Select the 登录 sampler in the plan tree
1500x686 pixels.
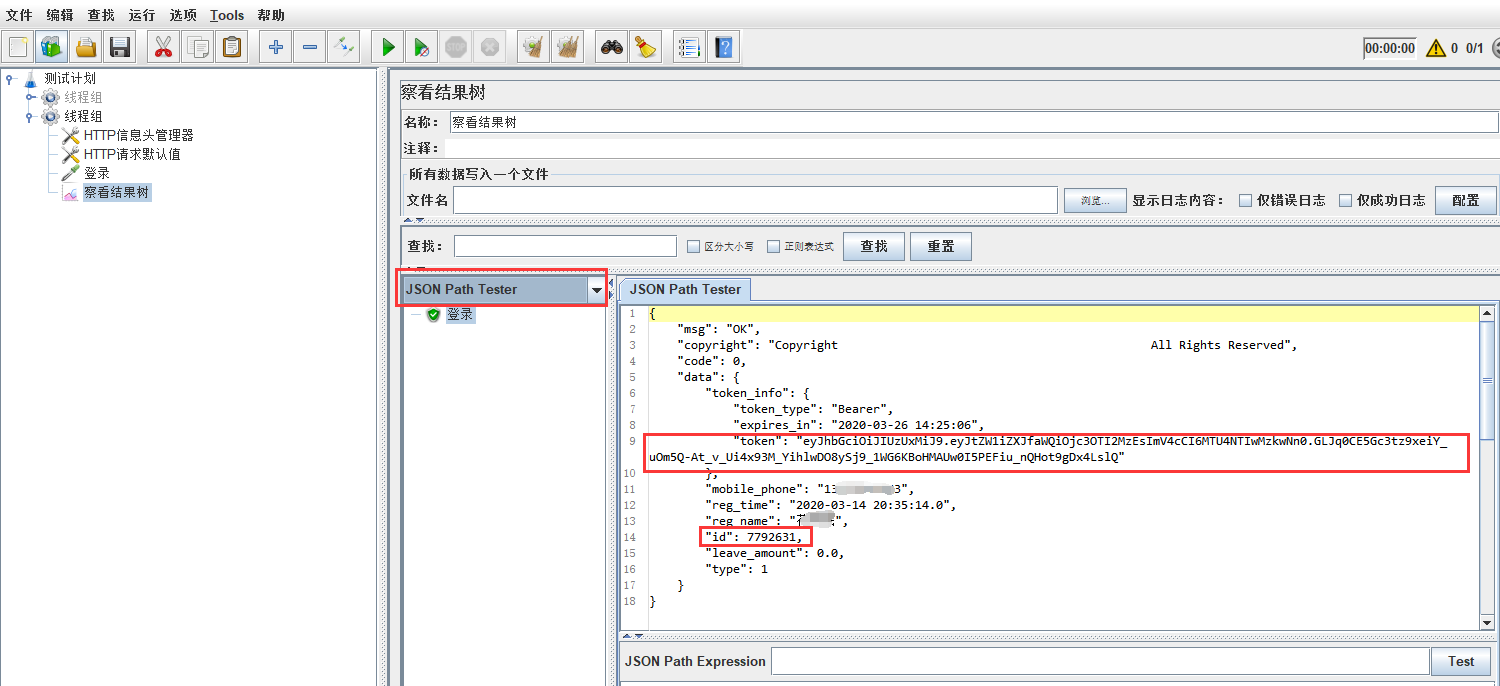97,173
